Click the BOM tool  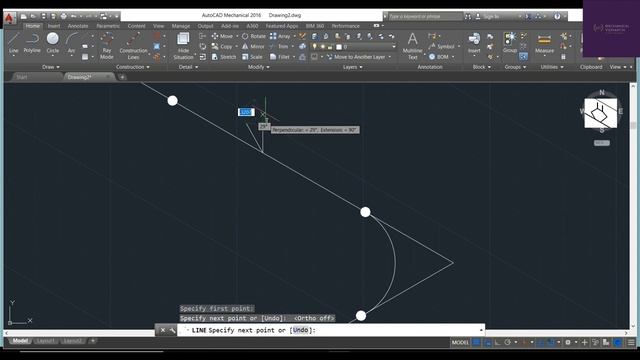pyautogui.click(x=439, y=57)
